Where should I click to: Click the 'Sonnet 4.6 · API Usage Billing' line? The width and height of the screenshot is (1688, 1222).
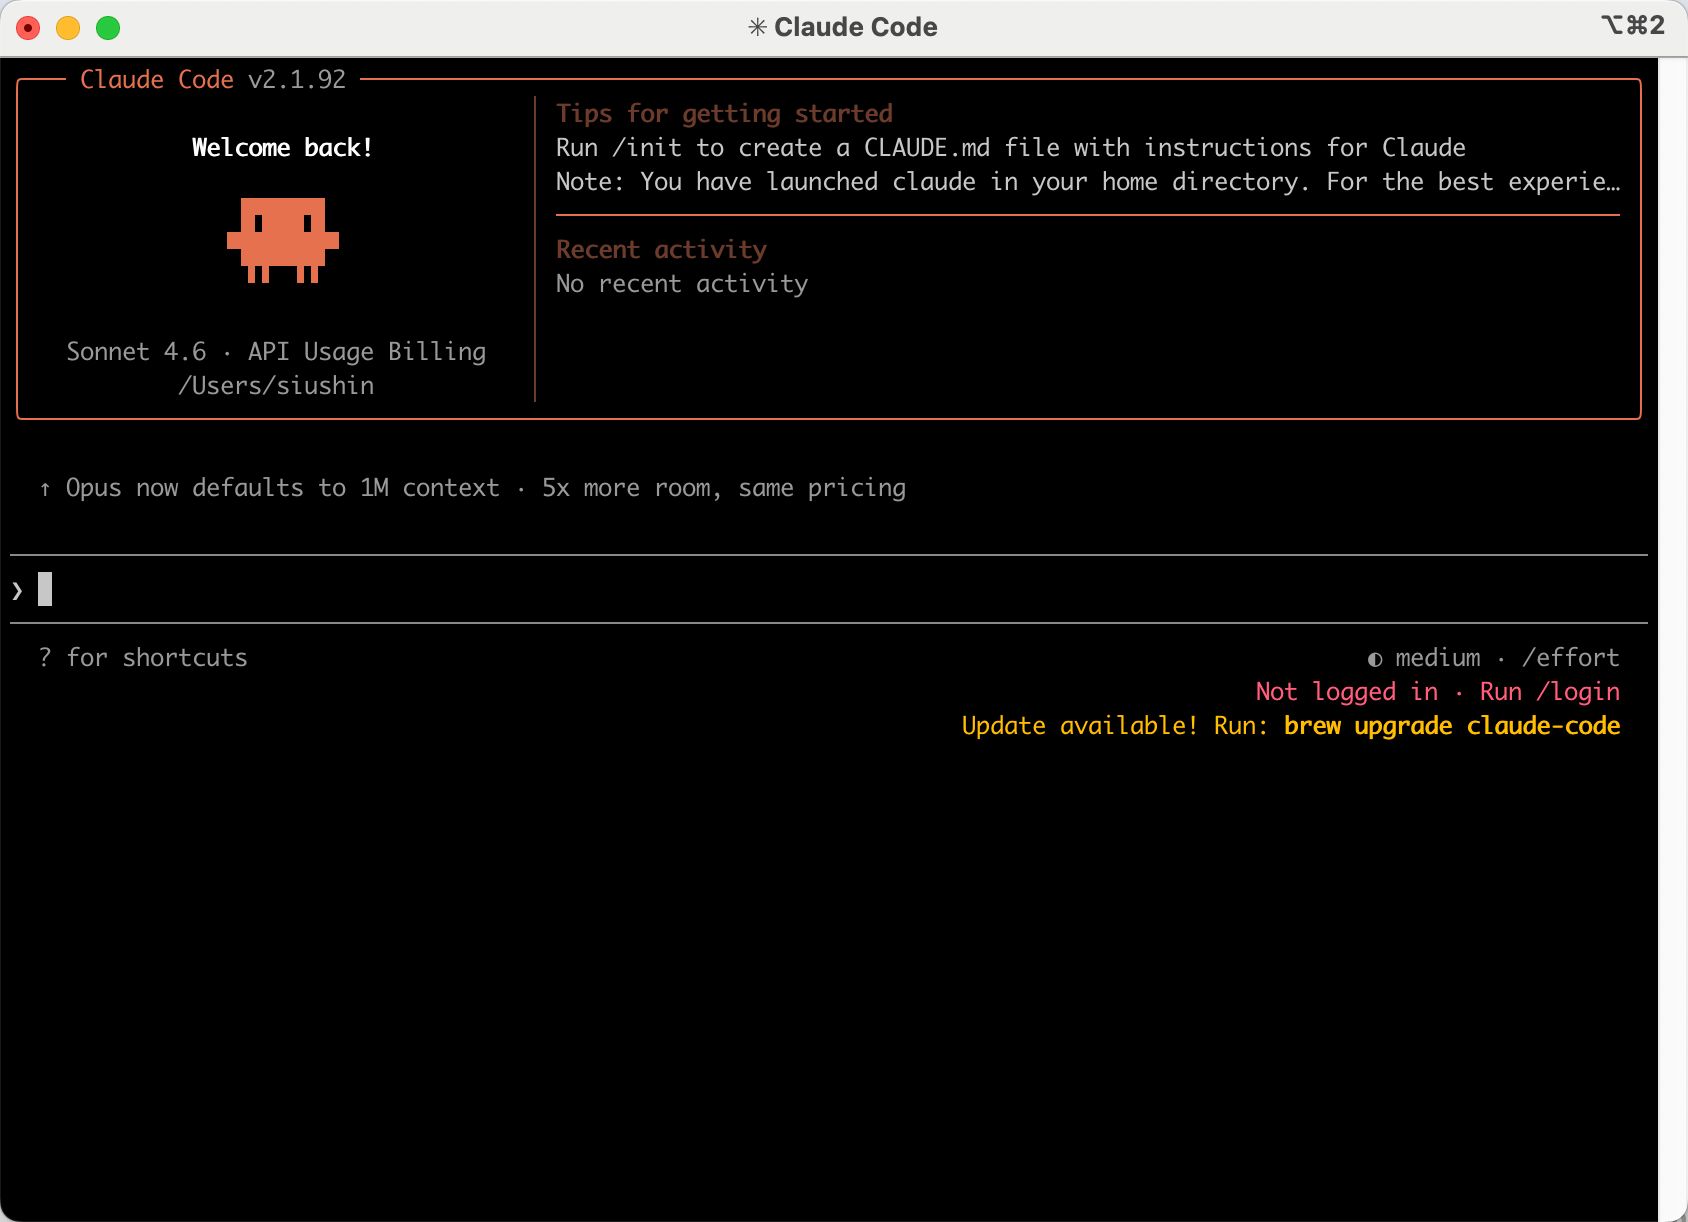[x=276, y=352]
